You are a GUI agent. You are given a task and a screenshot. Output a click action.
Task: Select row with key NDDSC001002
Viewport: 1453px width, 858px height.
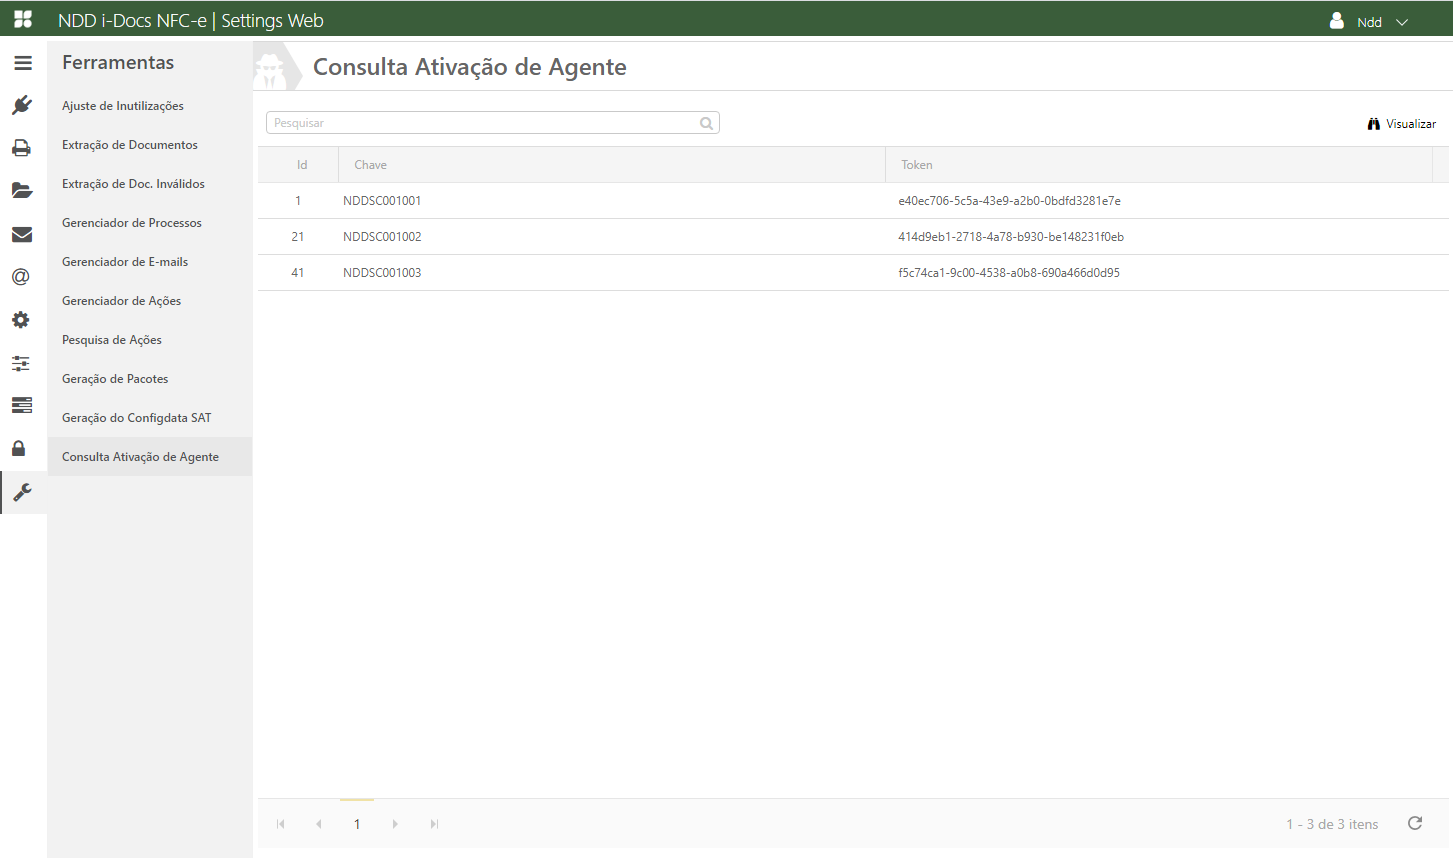click(x=382, y=237)
